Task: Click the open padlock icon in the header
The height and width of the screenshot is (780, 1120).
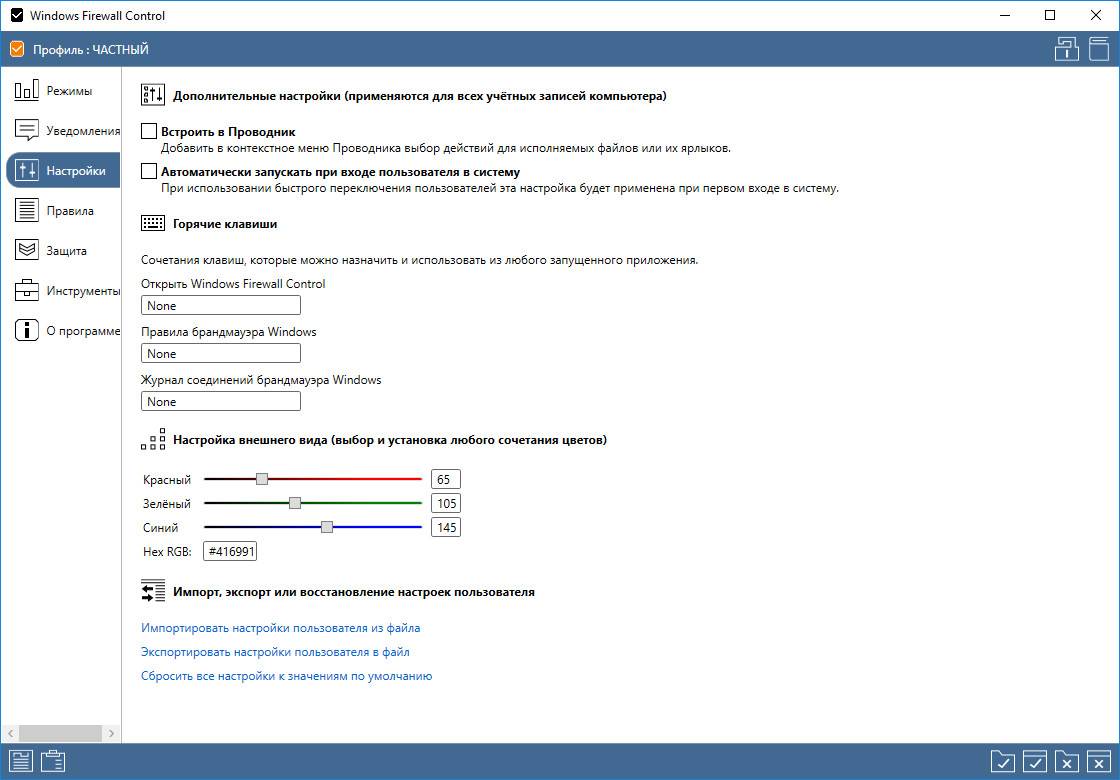Action: coord(1066,49)
